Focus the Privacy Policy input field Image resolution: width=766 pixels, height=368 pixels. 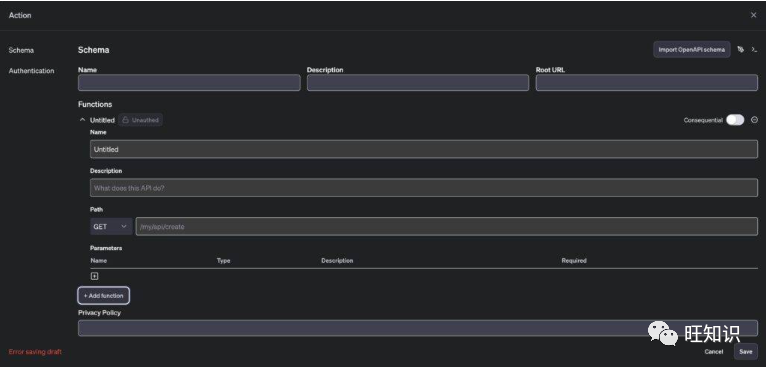pyautogui.click(x=418, y=328)
